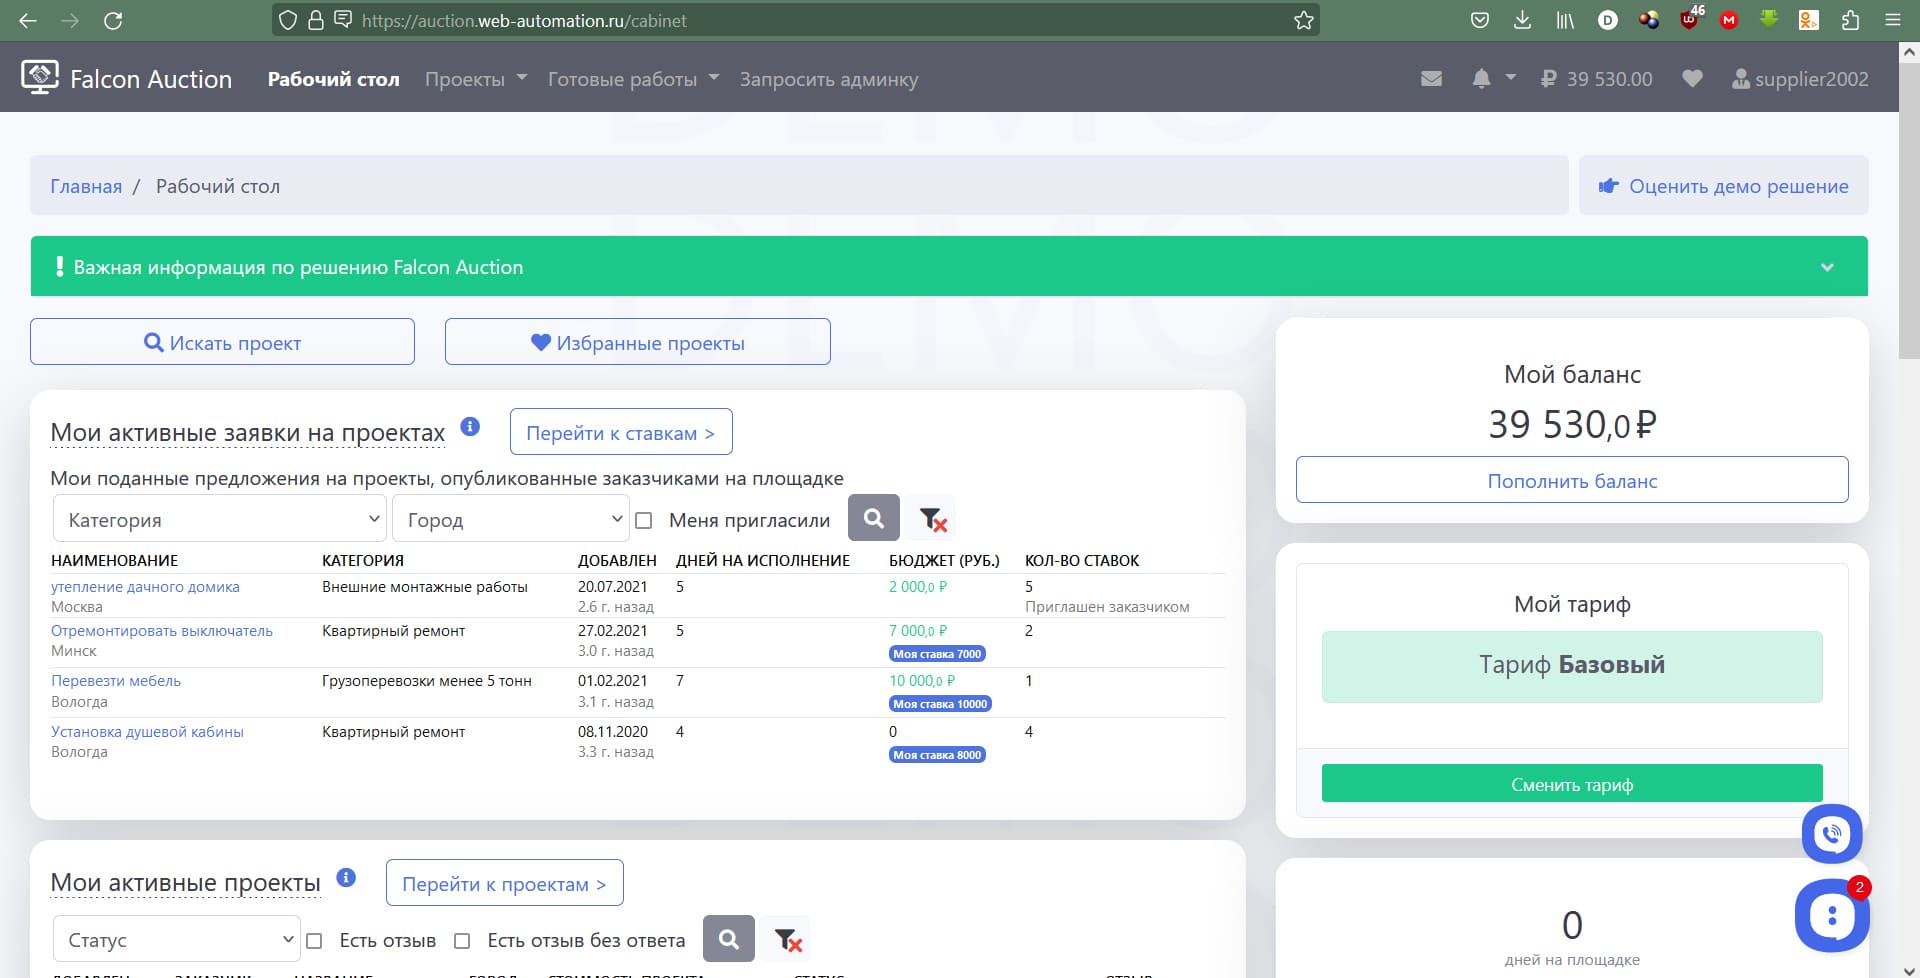The height and width of the screenshot is (978, 1920).
Task: Bookmark this page with the star icon
Action: (x=1303, y=20)
